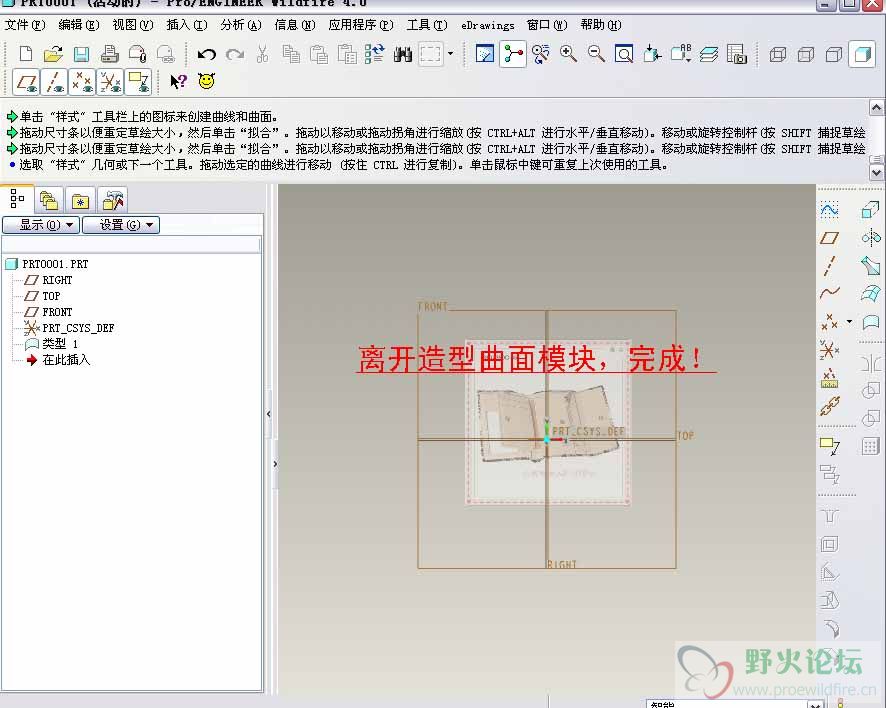The height and width of the screenshot is (708, 886).
Task: Switch to the Favorites tab
Action: click(80, 201)
